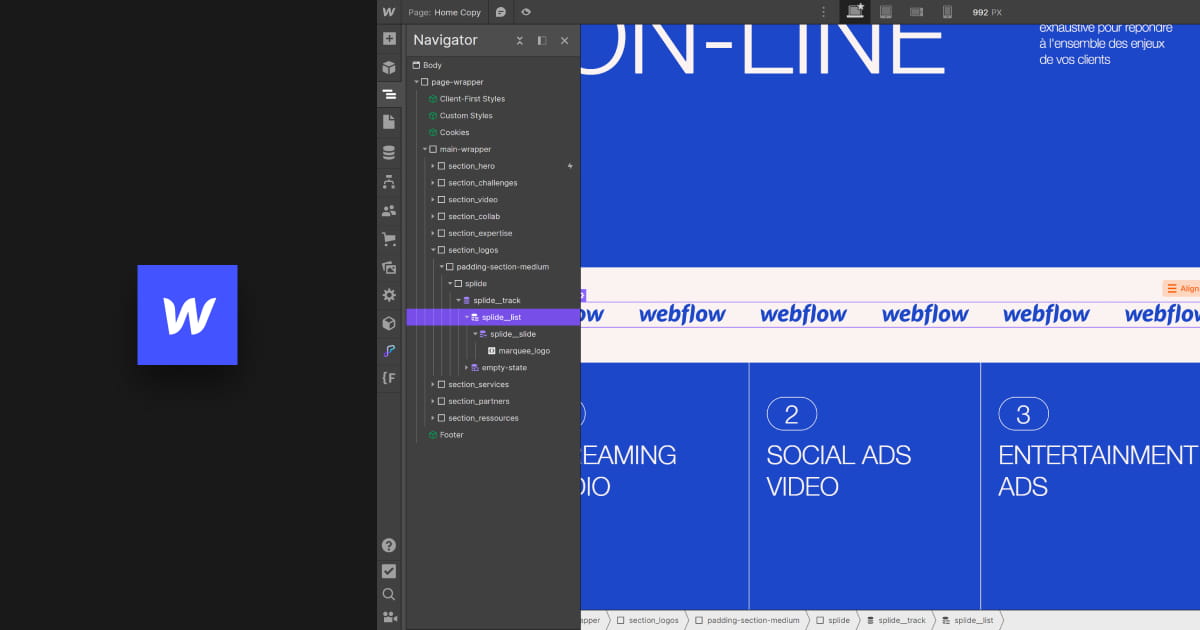
Task: Expand the section_hero tree item
Action: click(x=433, y=166)
